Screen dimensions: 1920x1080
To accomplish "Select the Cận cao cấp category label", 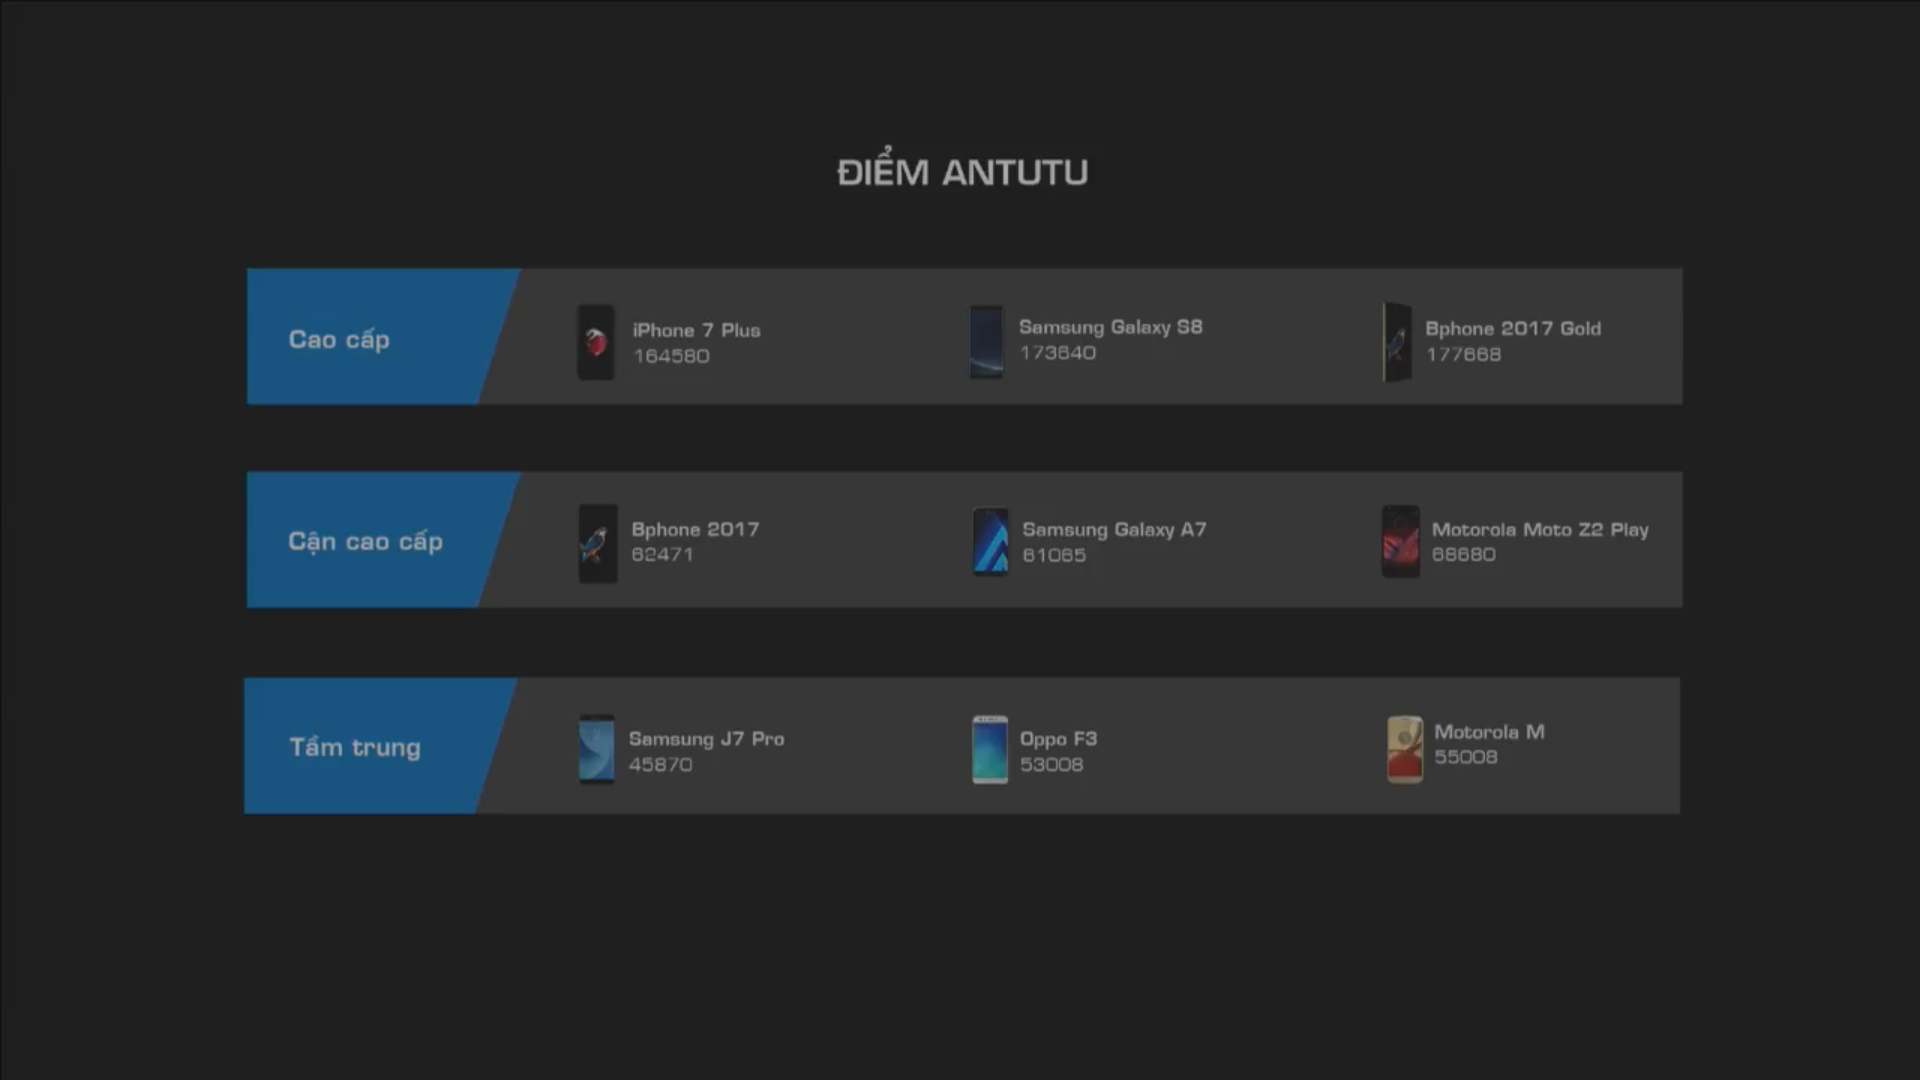I will click(x=365, y=541).
